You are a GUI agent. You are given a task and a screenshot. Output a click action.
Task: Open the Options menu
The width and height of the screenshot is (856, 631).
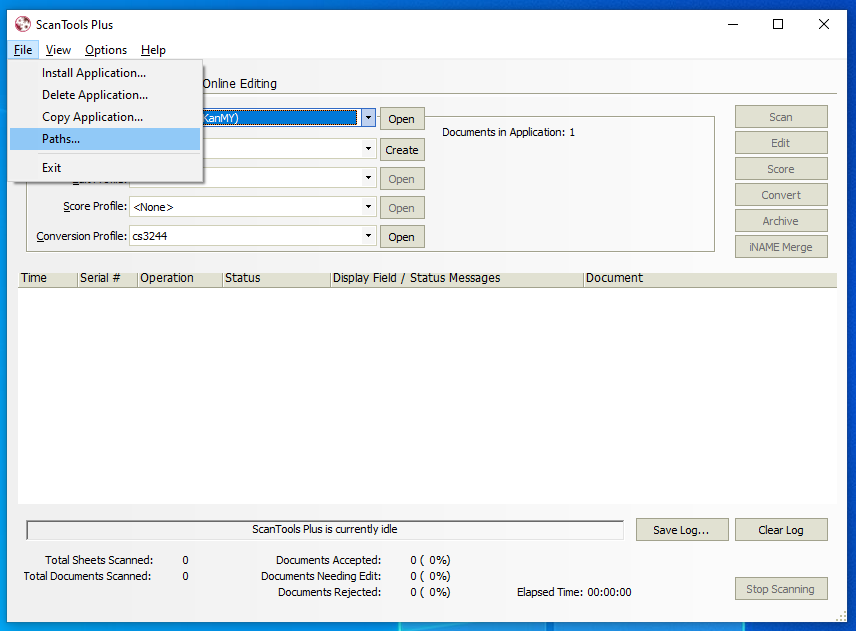click(x=106, y=50)
